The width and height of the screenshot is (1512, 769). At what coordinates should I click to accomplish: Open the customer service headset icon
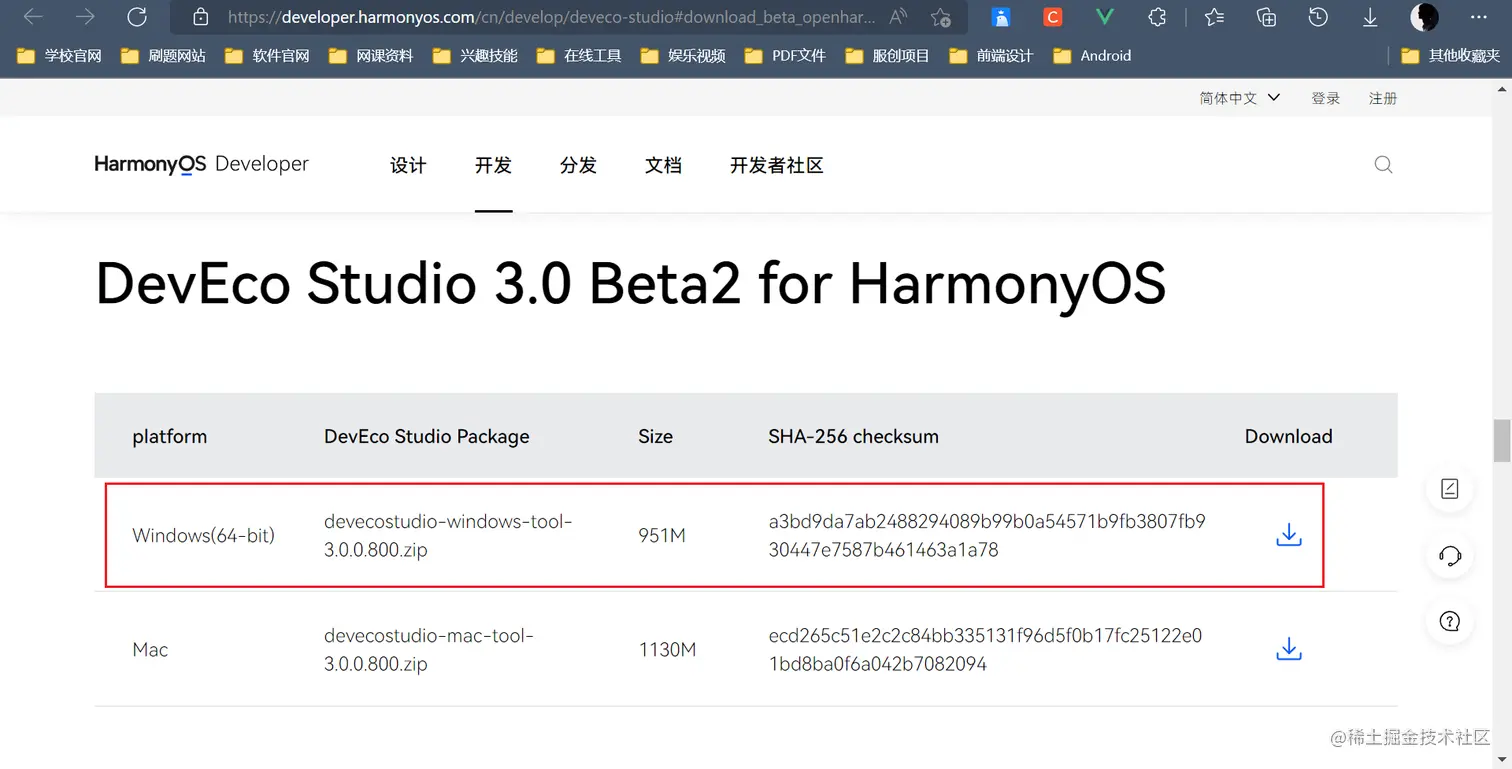click(x=1450, y=555)
